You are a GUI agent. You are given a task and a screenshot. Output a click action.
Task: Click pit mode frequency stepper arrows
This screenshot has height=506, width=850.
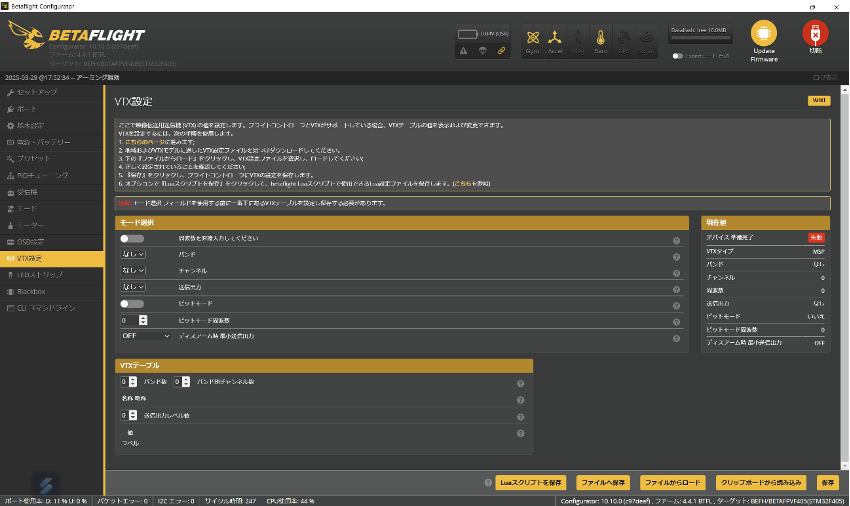point(143,321)
